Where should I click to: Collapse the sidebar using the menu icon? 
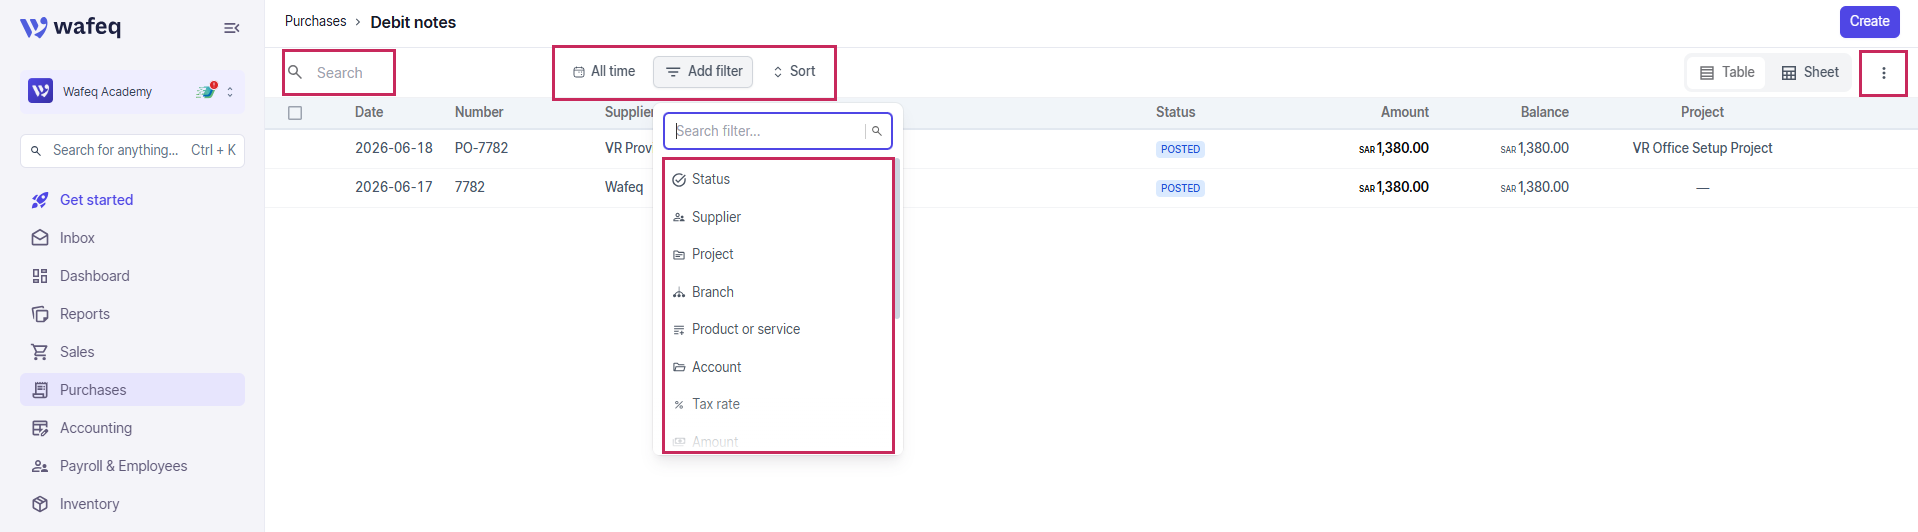click(231, 28)
